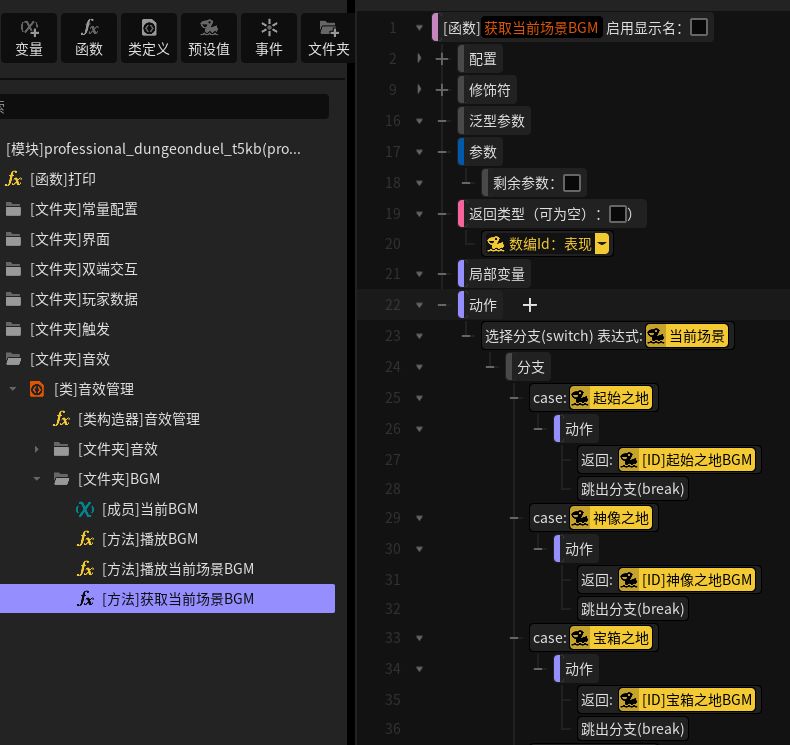Click the 事件 event toolbar icon
The image size is (790, 745).
coord(268,38)
